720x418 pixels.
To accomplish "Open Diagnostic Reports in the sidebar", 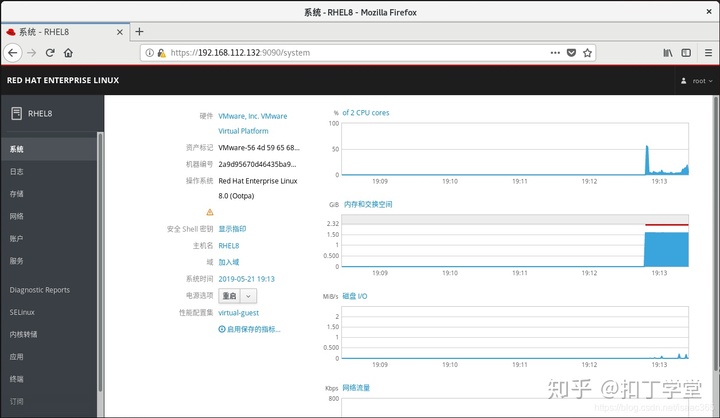I will [49, 290].
